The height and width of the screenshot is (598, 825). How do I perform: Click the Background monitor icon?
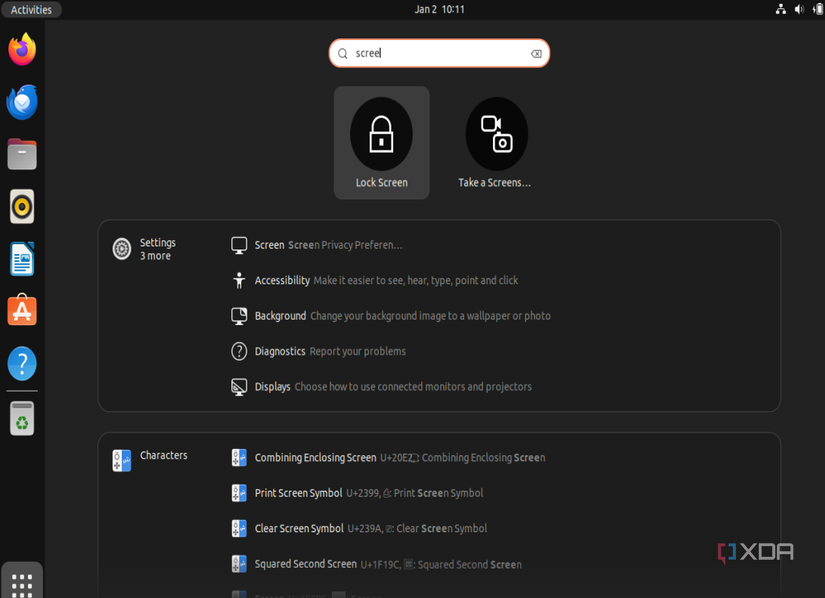239,316
